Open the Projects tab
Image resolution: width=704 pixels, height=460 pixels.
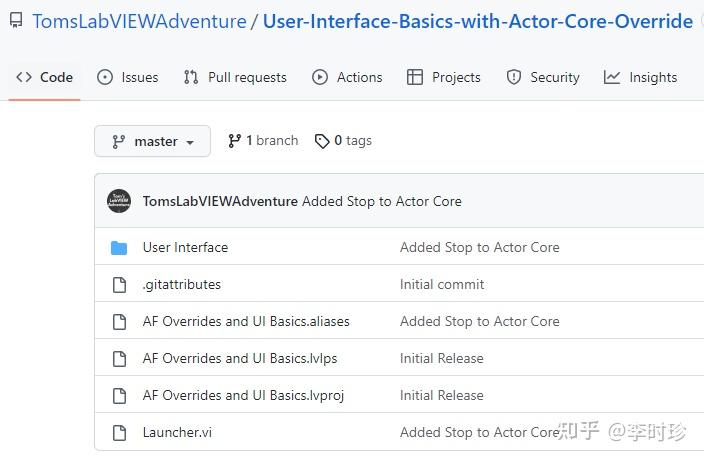click(444, 77)
